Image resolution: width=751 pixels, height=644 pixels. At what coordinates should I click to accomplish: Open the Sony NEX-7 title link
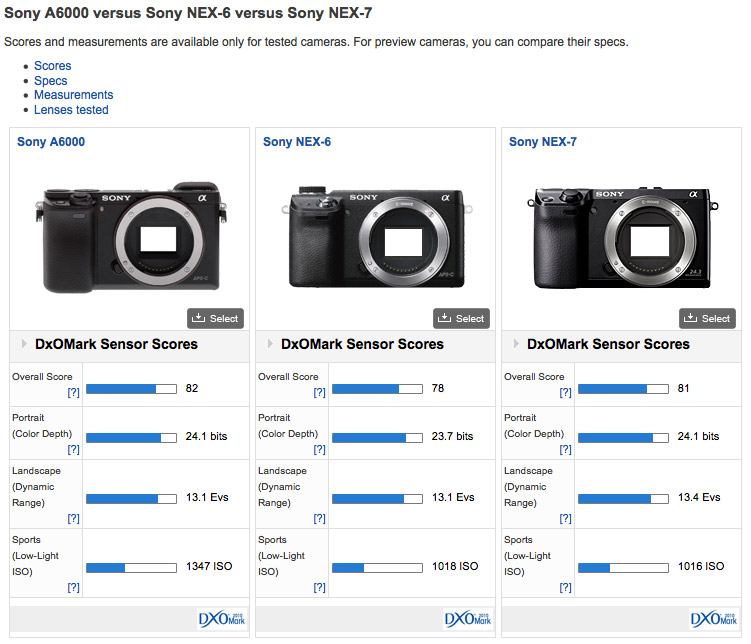543,142
